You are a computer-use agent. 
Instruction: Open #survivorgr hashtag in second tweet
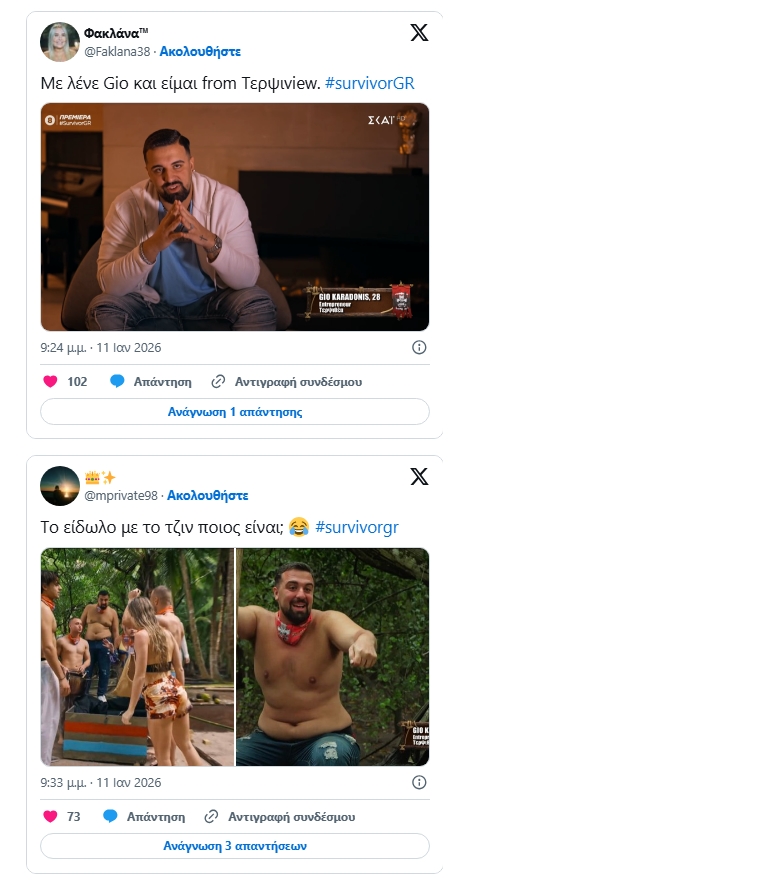[356, 527]
